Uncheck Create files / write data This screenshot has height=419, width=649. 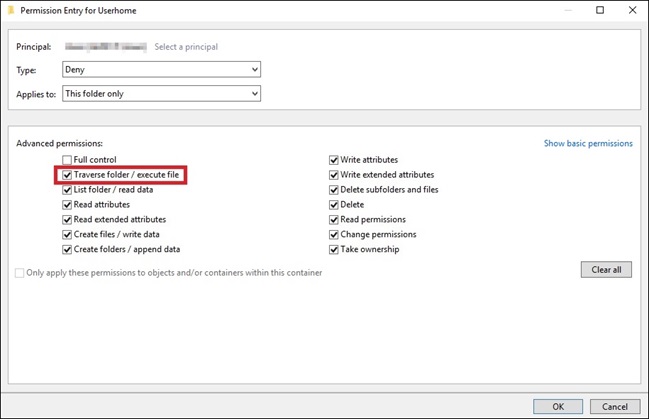click(67, 234)
